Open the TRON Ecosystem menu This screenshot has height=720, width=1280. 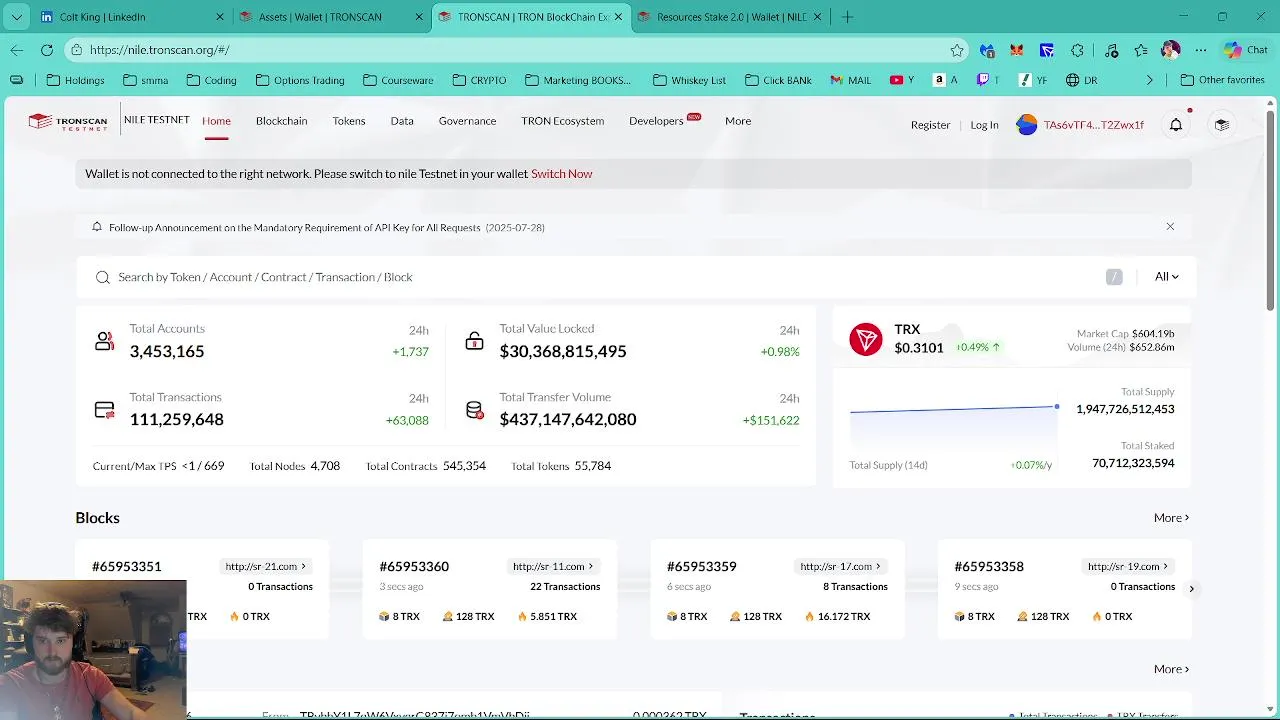pos(562,121)
